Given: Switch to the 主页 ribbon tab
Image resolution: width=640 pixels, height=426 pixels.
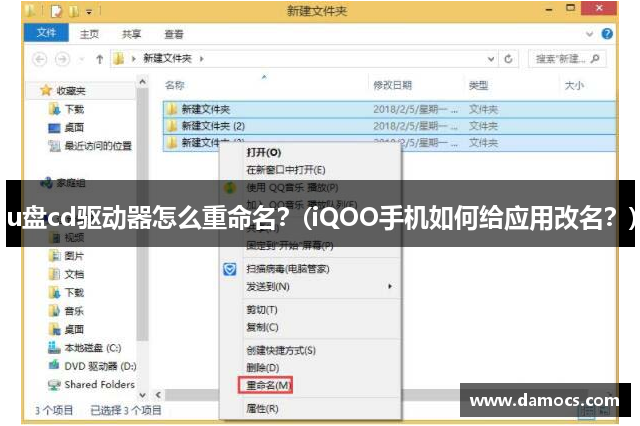Looking at the screenshot, I should click(89, 34).
